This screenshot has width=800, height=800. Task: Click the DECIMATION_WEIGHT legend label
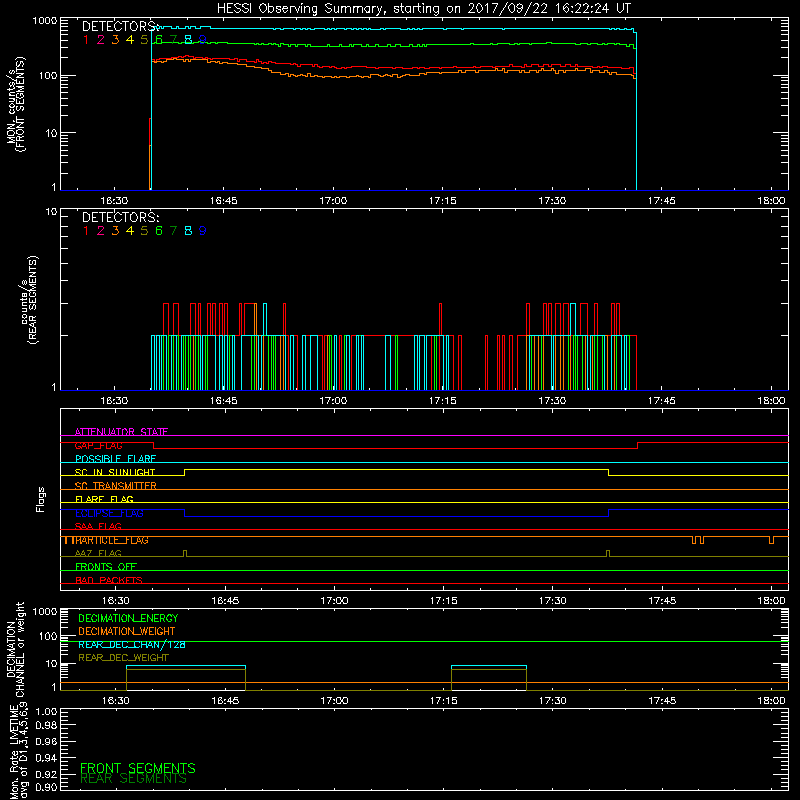[127, 632]
